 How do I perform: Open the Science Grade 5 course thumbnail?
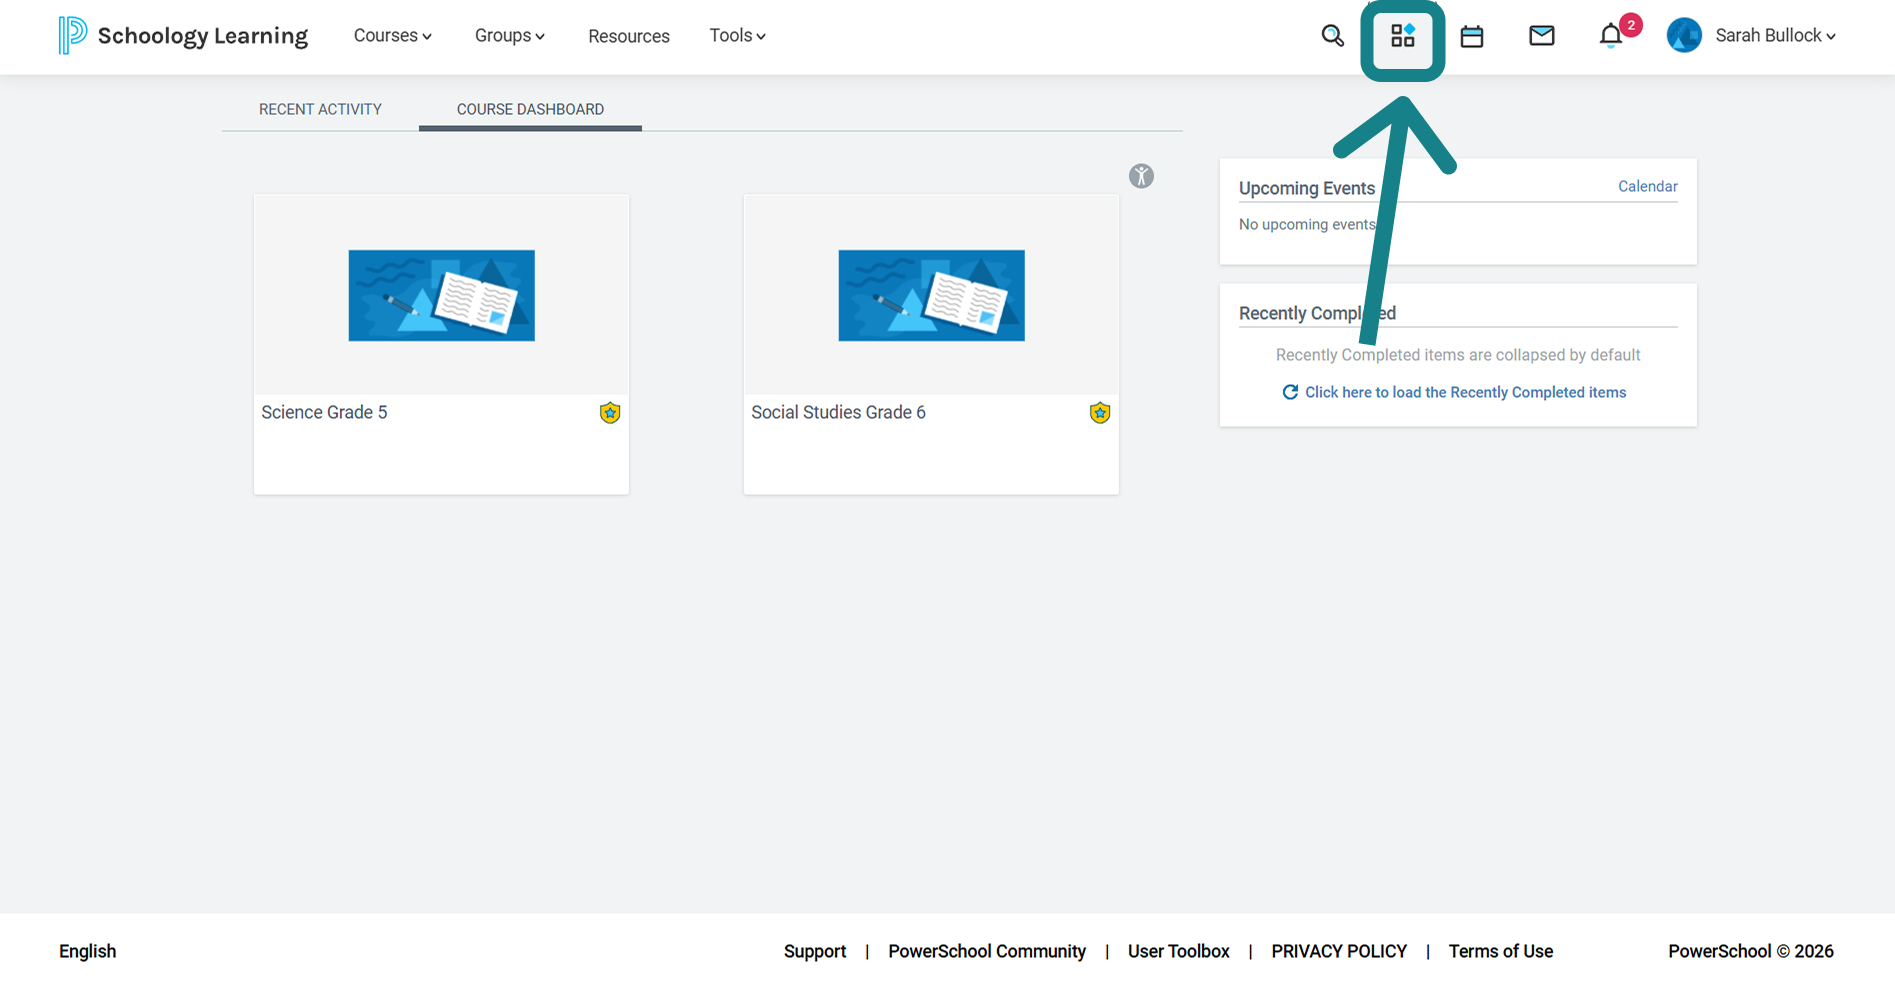[441, 295]
